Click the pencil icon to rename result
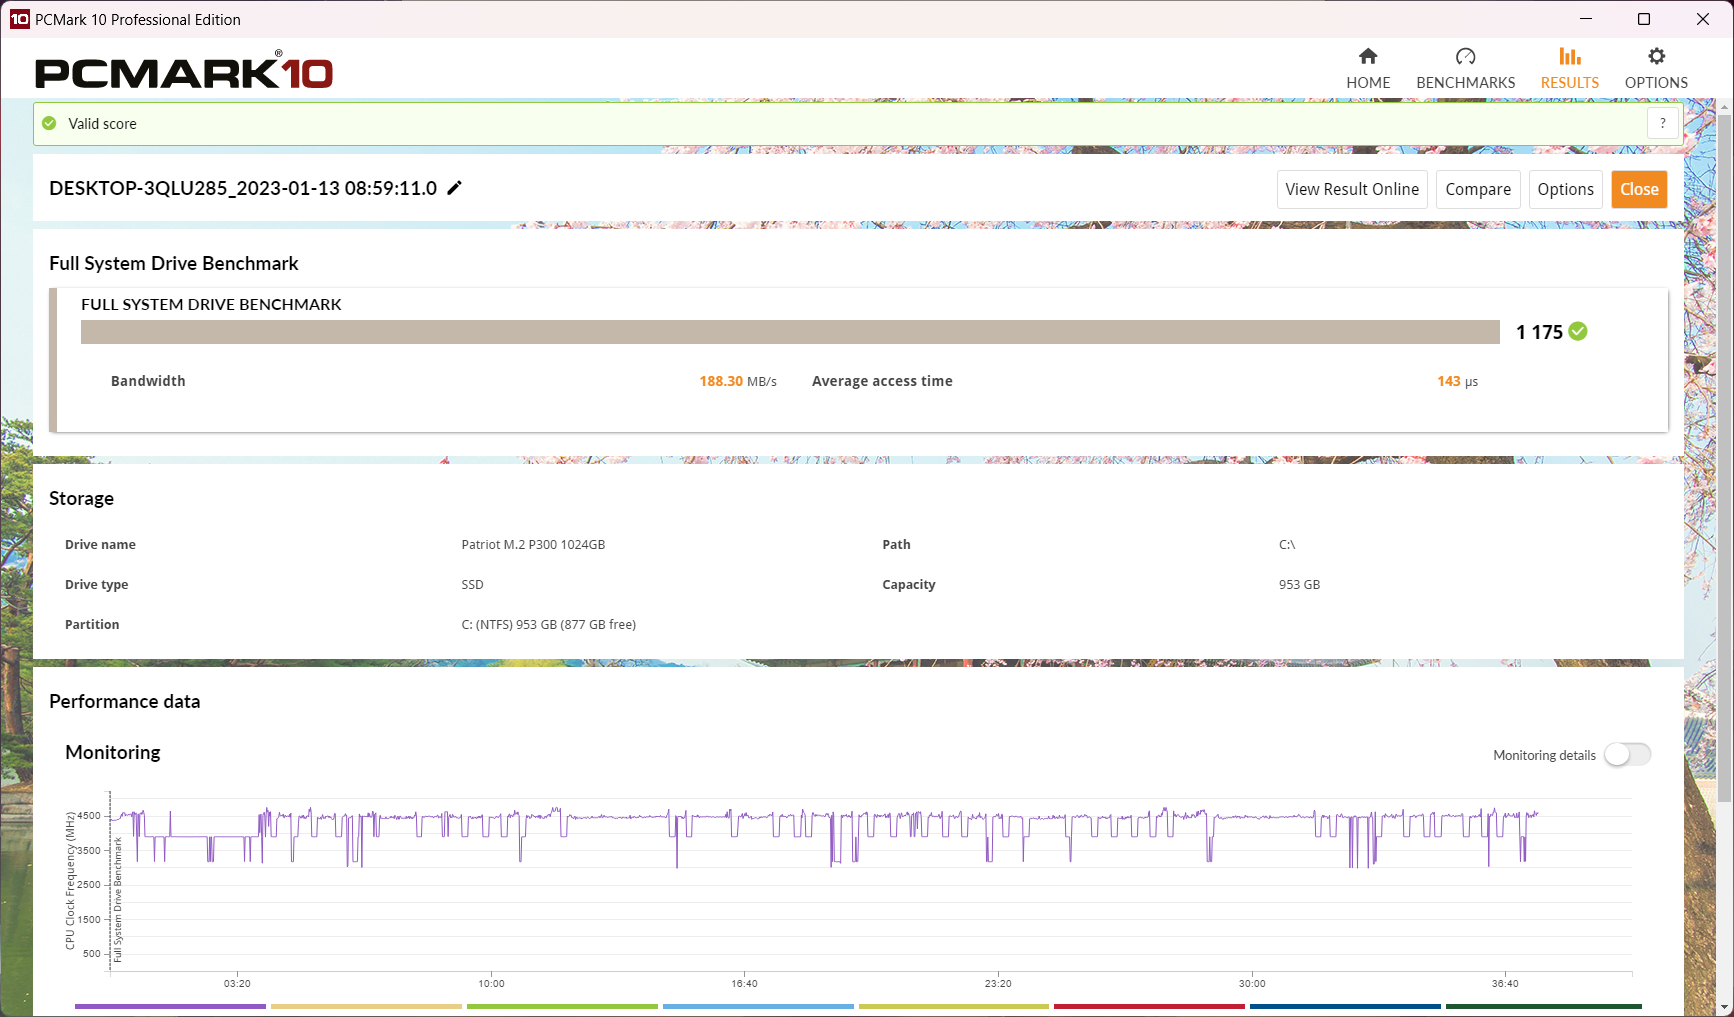The image size is (1734, 1017). (454, 188)
